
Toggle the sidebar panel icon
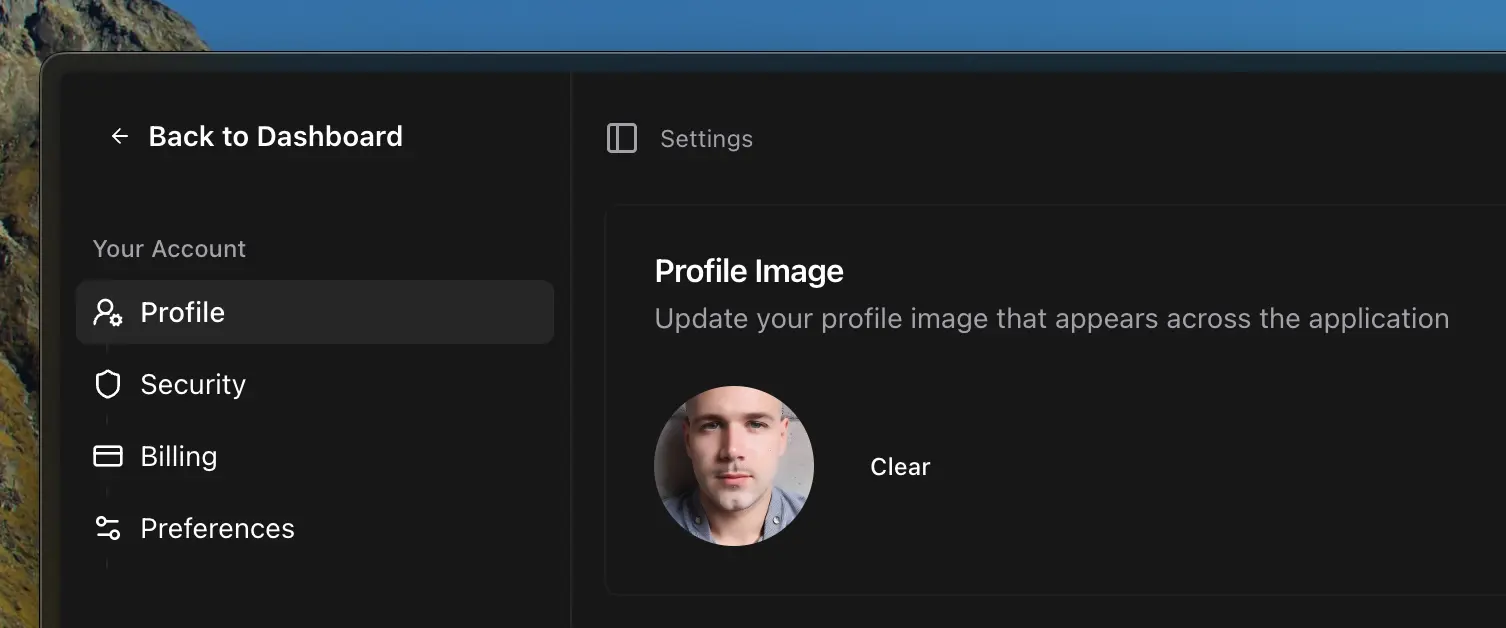pos(622,139)
